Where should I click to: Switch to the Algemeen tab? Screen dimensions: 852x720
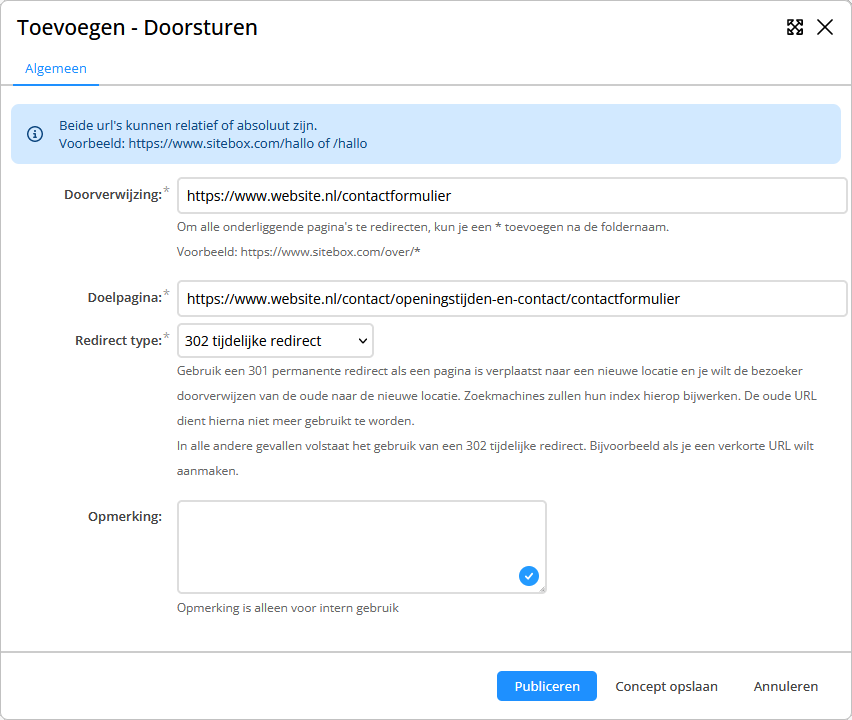(56, 68)
